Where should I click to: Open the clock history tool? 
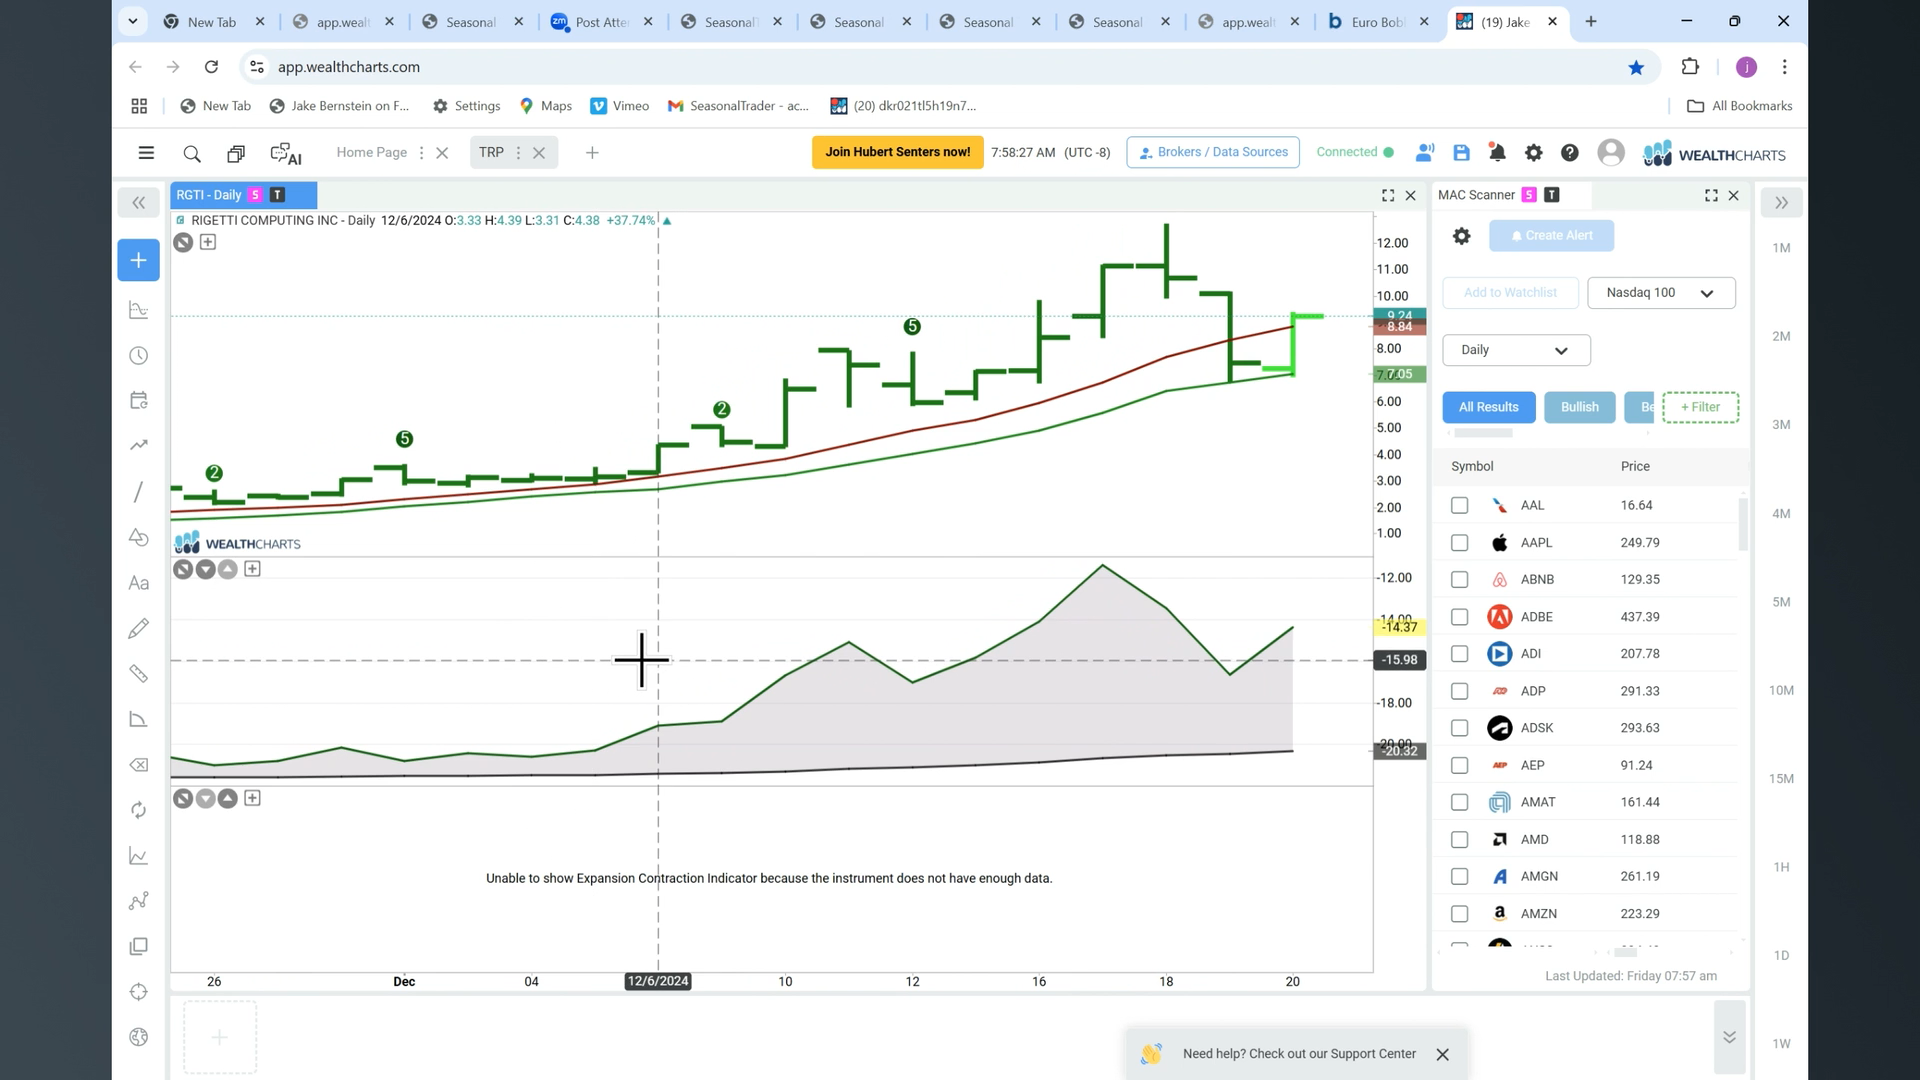(x=139, y=356)
